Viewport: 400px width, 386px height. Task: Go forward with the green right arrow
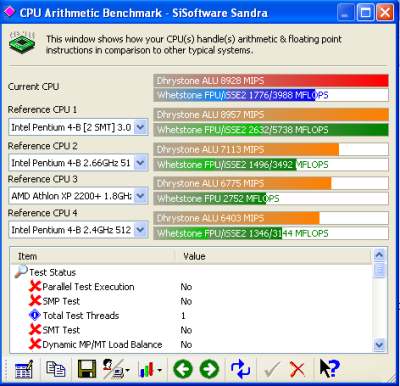pos(209,369)
